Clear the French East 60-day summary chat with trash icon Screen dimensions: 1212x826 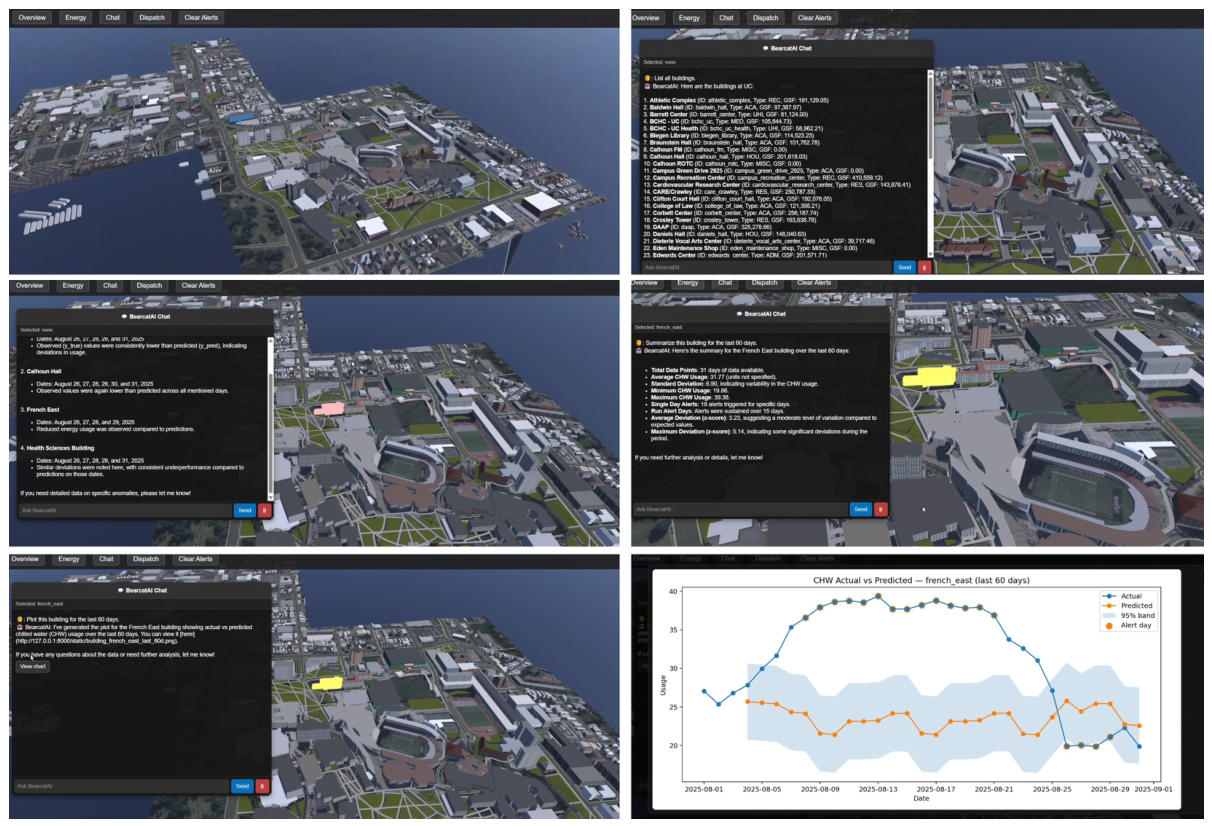click(881, 509)
